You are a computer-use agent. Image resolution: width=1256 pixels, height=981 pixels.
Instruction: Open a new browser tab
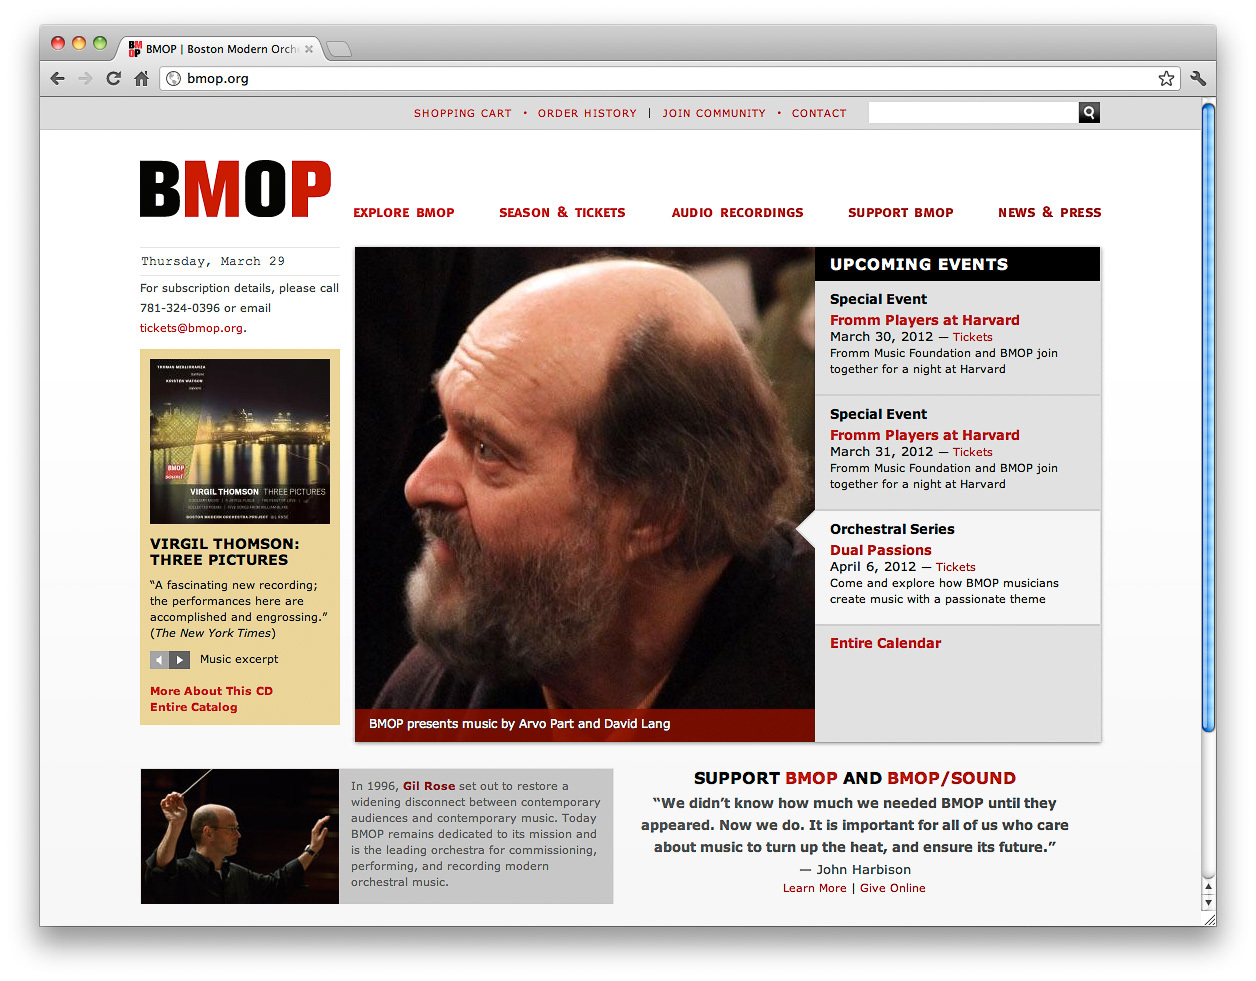(339, 49)
